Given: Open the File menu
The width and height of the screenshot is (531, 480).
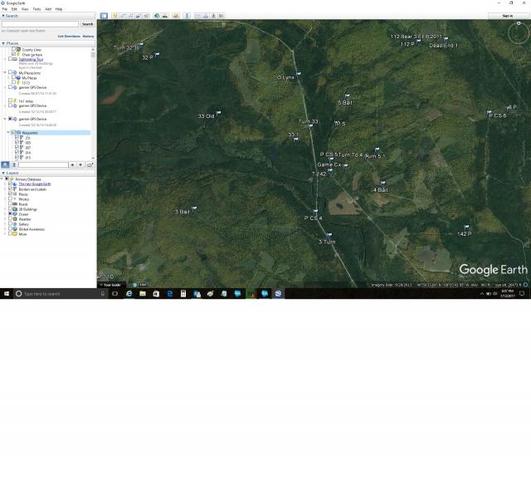Looking at the screenshot, I should tap(4, 9).
